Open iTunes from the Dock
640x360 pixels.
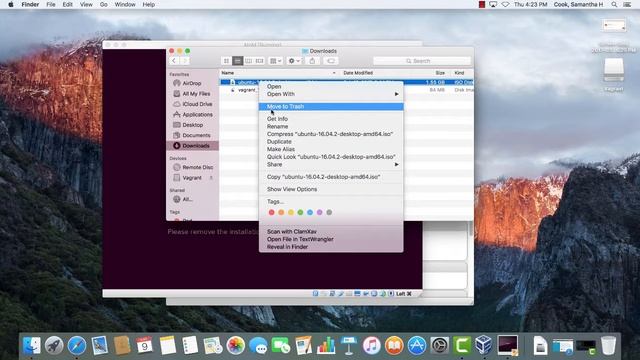point(371,346)
